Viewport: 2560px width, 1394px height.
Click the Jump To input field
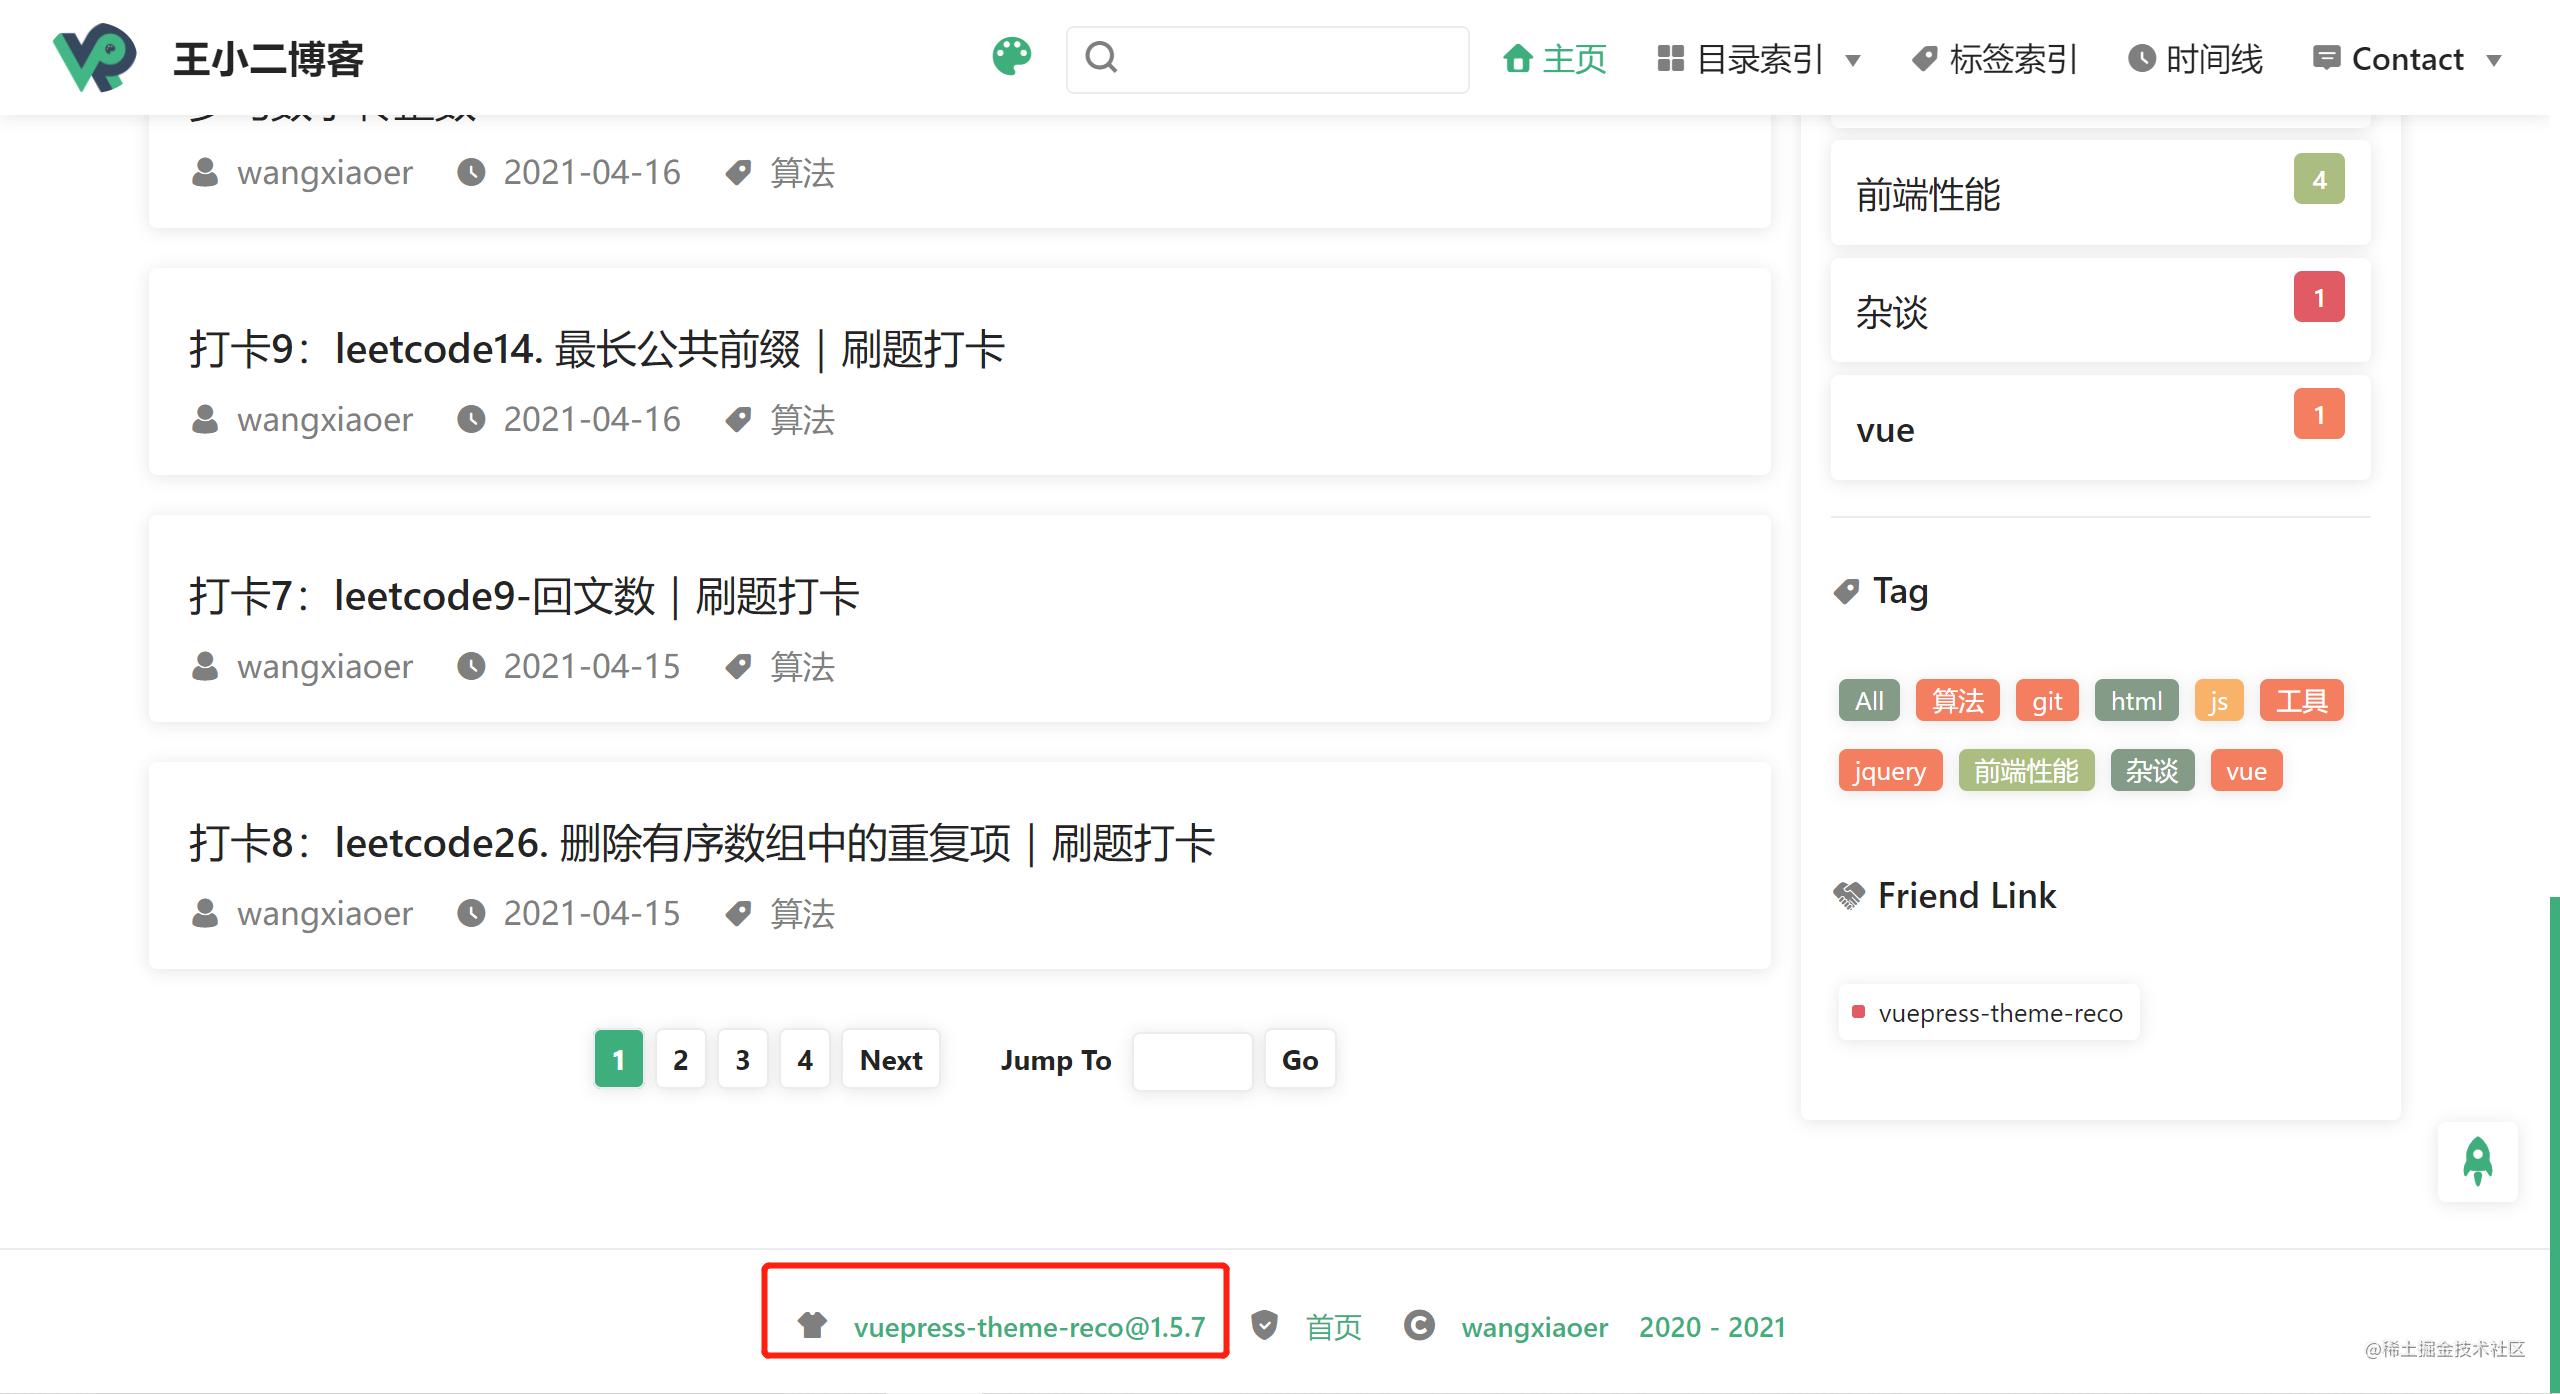coord(1191,1059)
